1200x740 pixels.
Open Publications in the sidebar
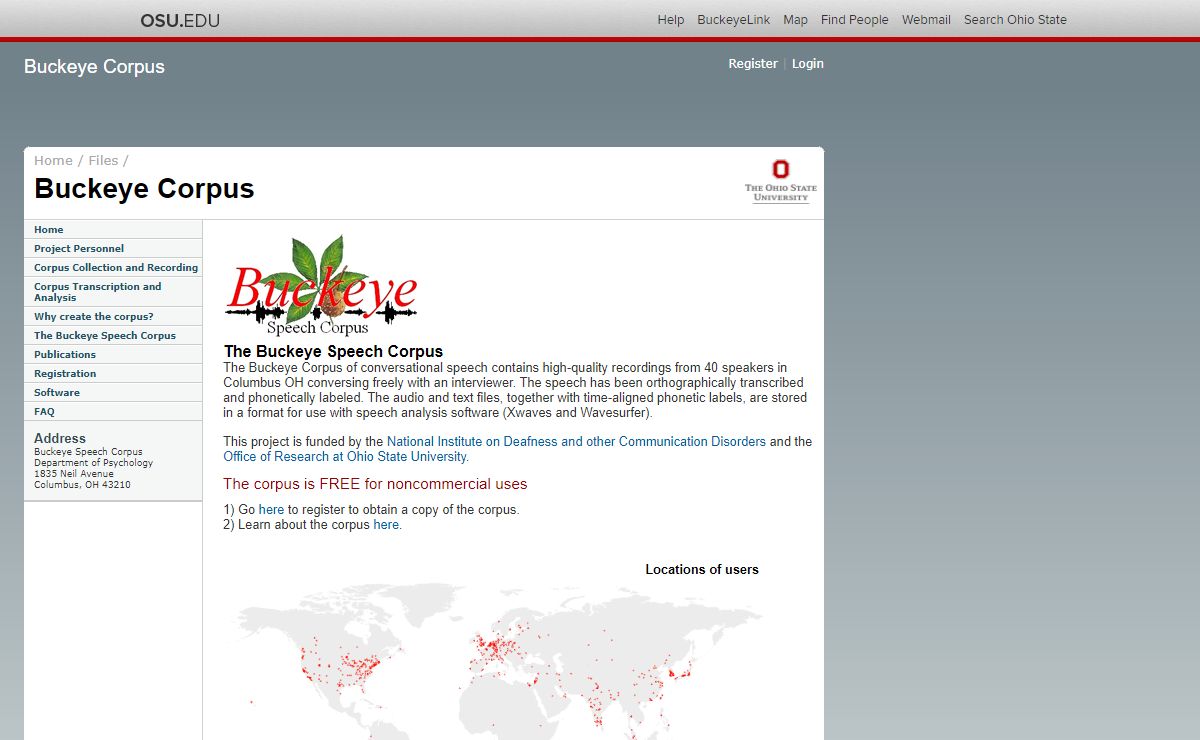point(113,355)
